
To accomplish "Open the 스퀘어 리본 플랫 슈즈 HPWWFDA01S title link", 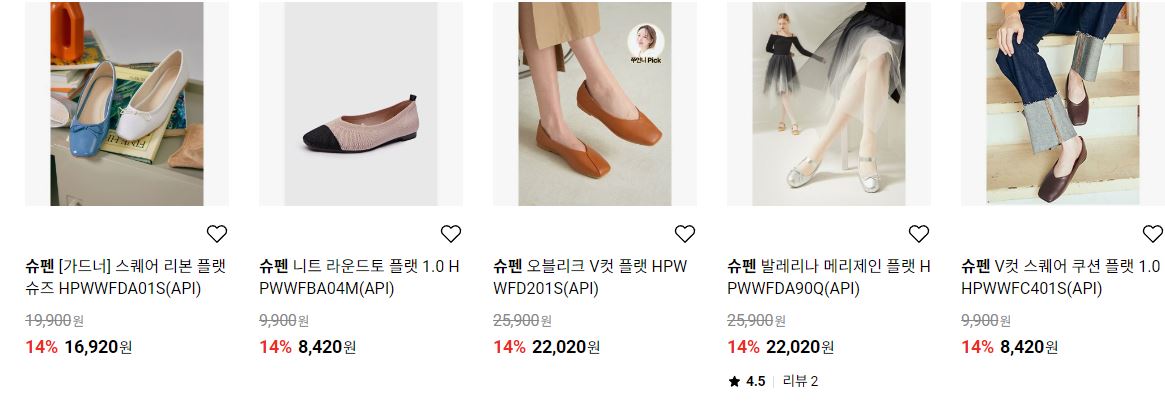I will pyautogui.click(x=126, y=277).
